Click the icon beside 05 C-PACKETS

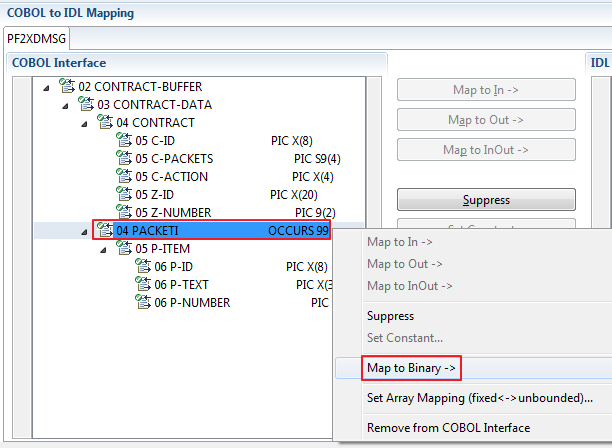pos(124,158)
